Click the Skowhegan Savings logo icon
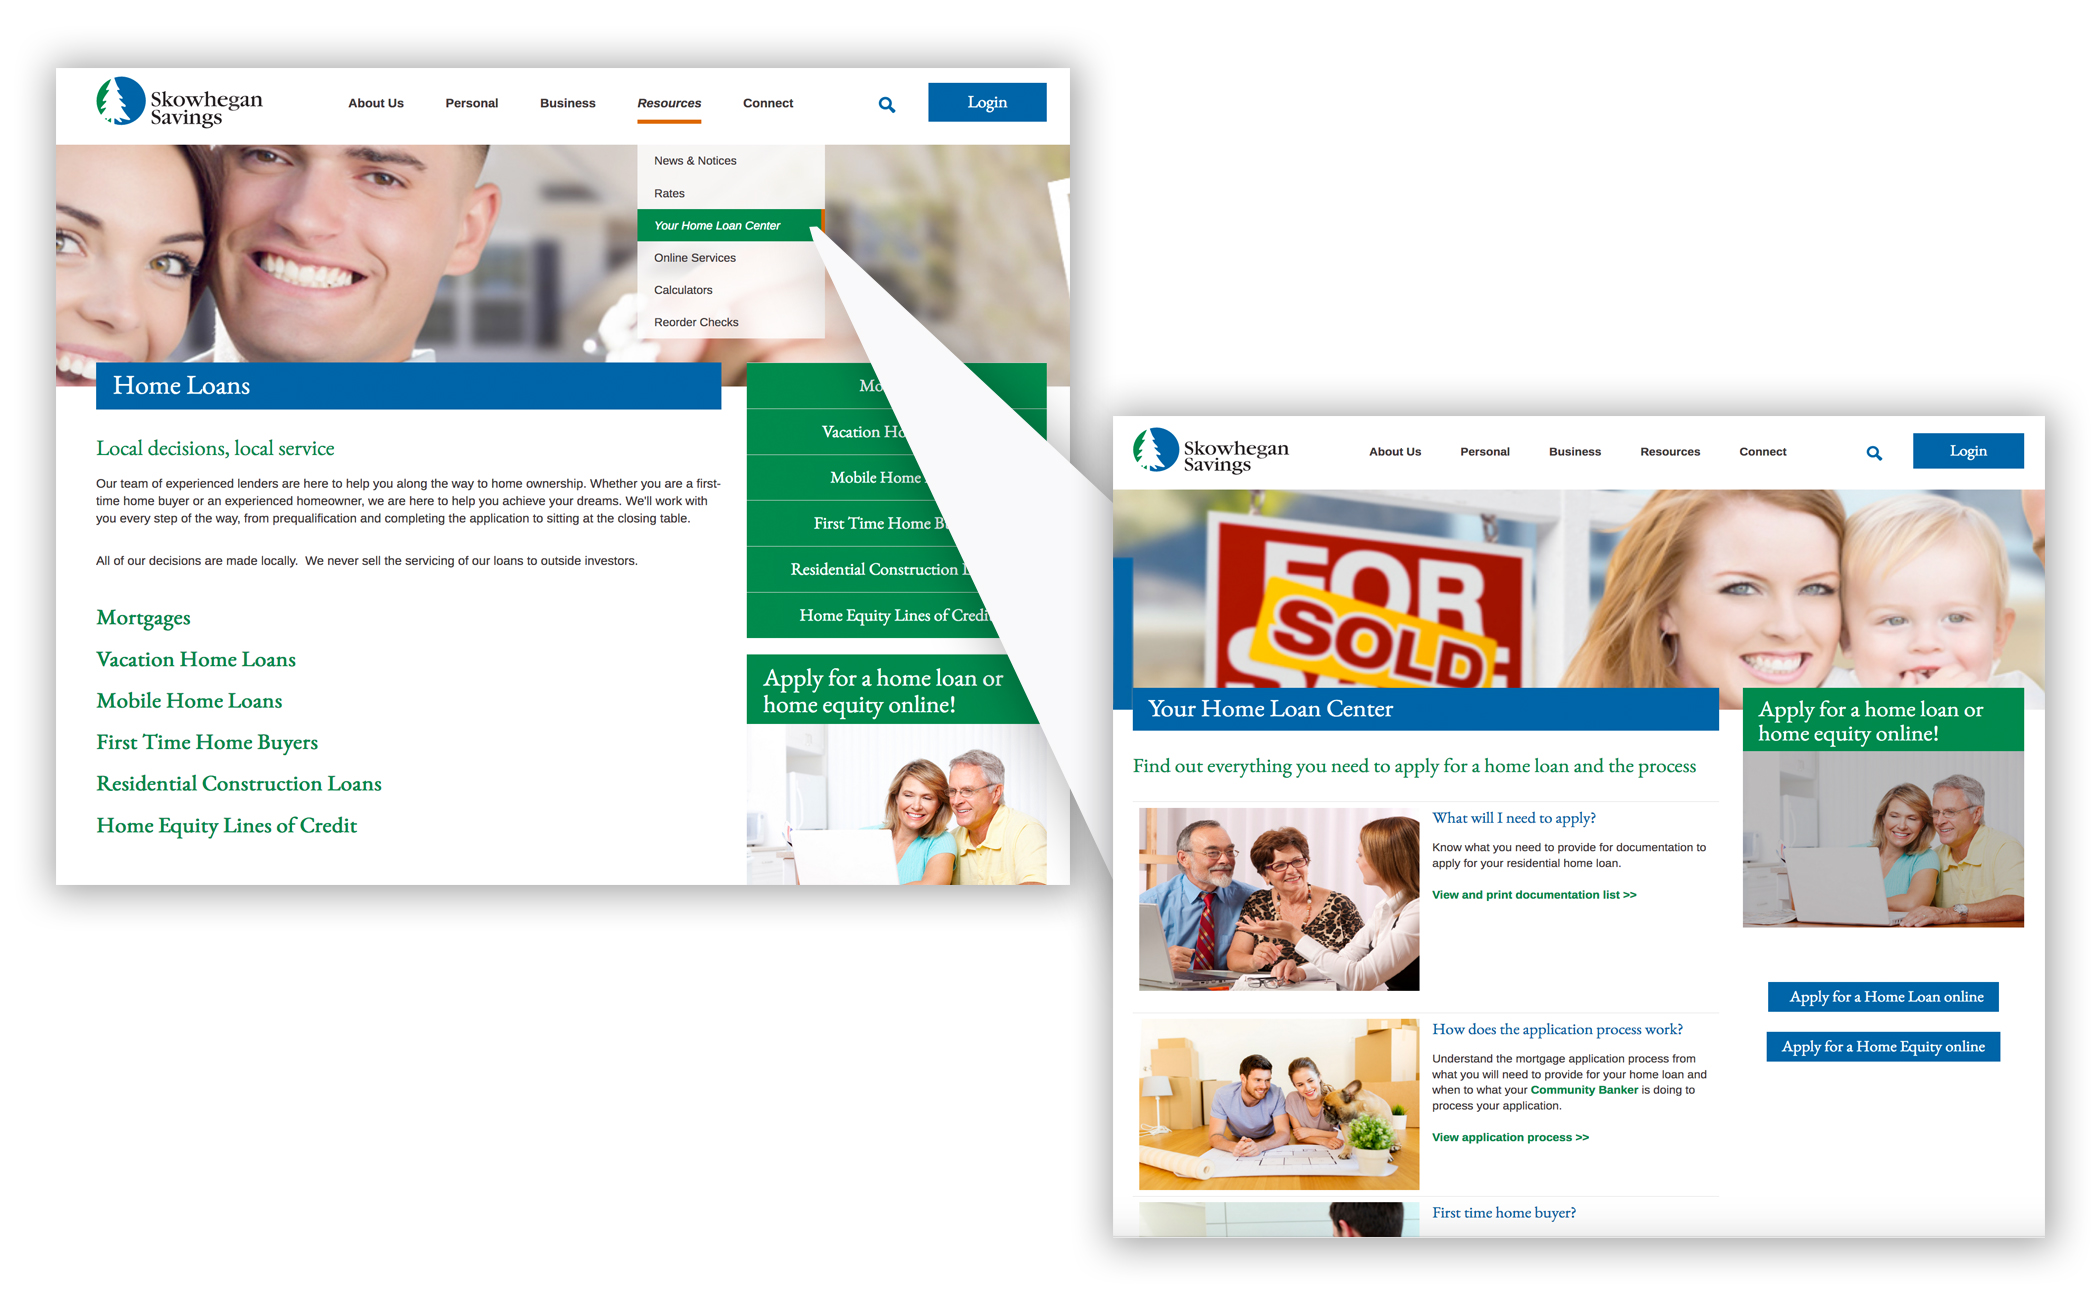This screenshot has width=2100, height=1293. pos(120,100)
